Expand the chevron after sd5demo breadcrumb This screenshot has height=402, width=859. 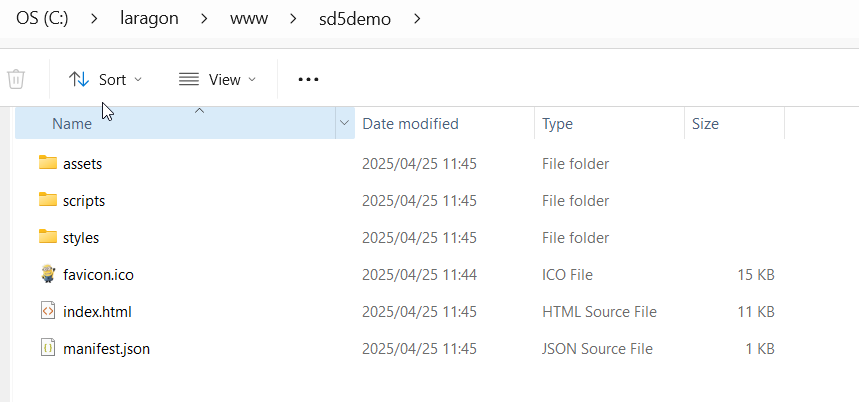417,19
